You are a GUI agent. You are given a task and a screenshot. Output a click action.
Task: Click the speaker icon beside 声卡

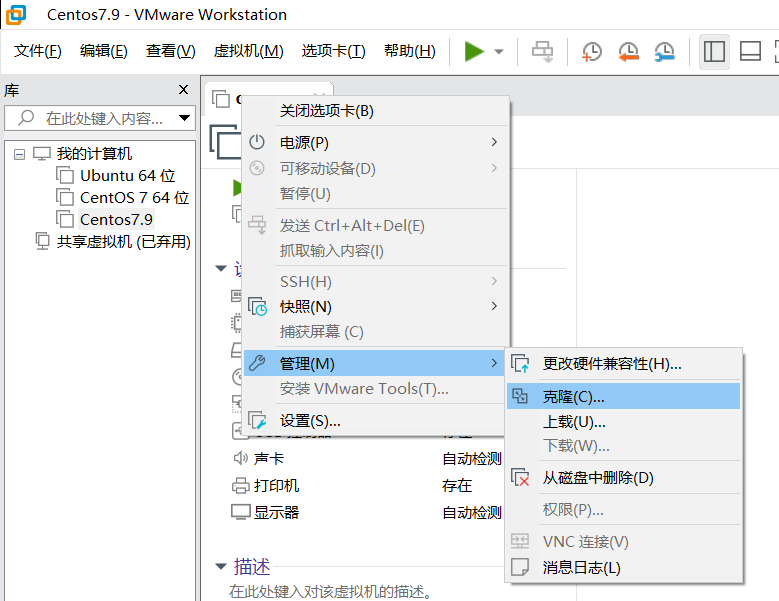pyautogui.click(x=240, y=458)
